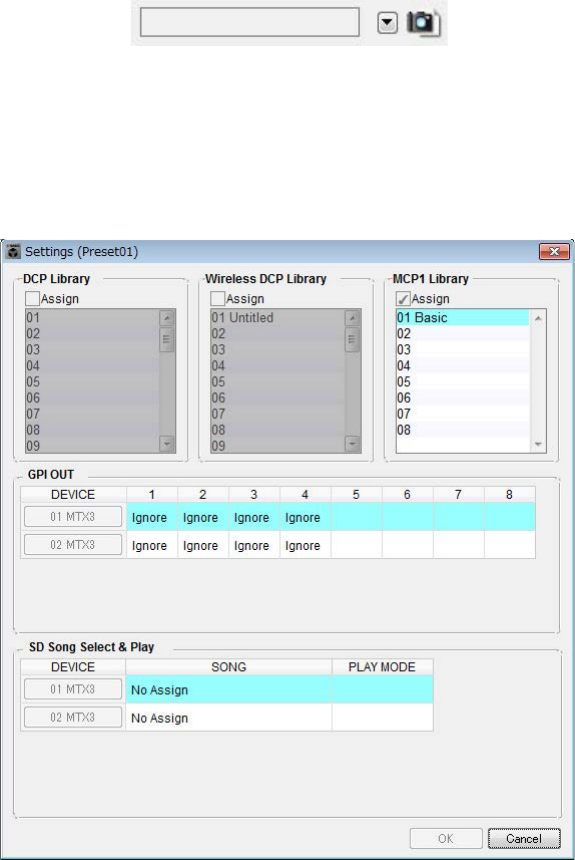Viewport: 575px width, 860px height.
Task: Enable DCP Library Assign checkbox
Action: [x=32, y=299]
